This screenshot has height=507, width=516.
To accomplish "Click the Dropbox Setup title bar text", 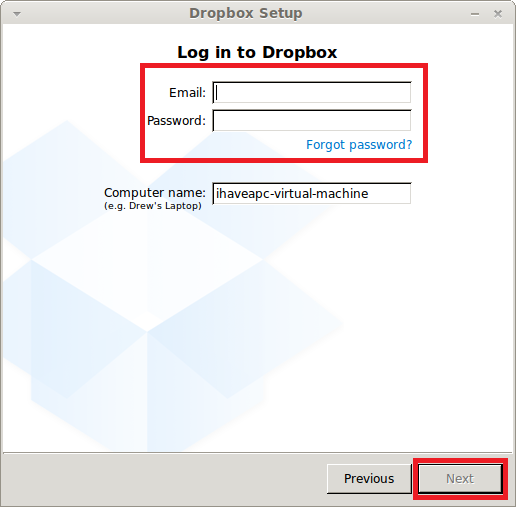I will click(246, 13).
